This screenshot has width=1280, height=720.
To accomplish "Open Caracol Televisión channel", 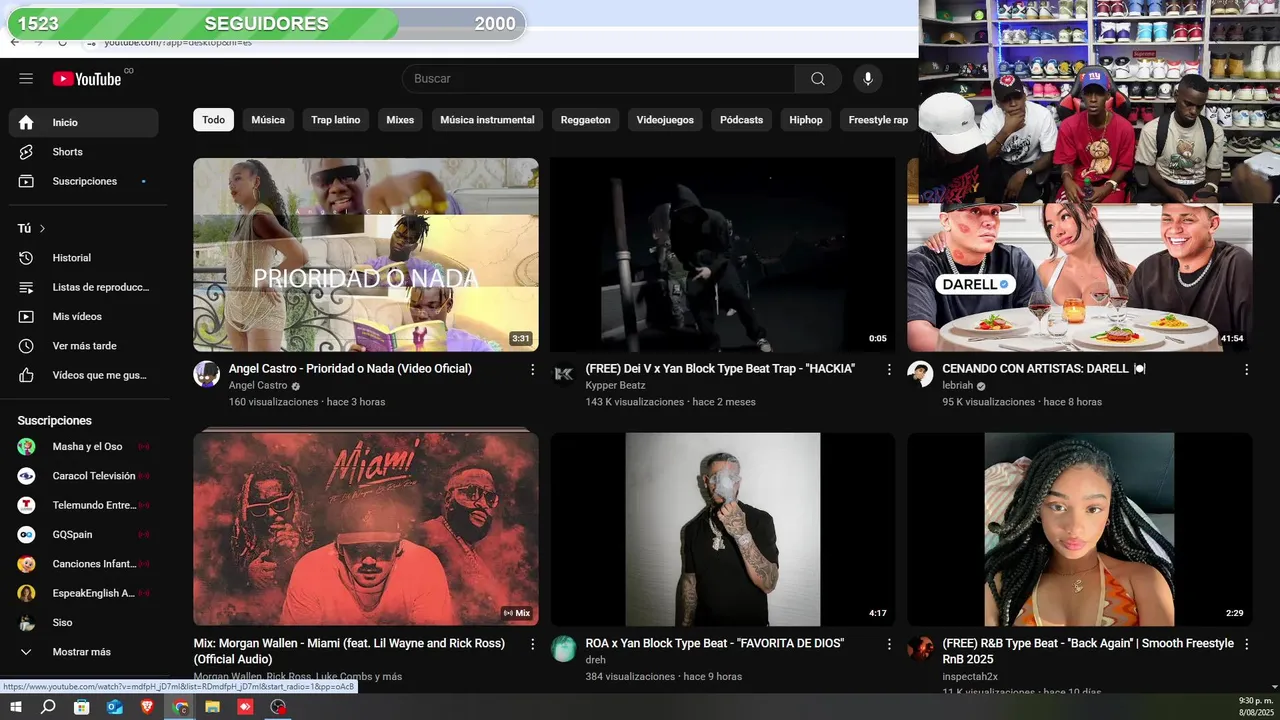I will pos(84,476).
